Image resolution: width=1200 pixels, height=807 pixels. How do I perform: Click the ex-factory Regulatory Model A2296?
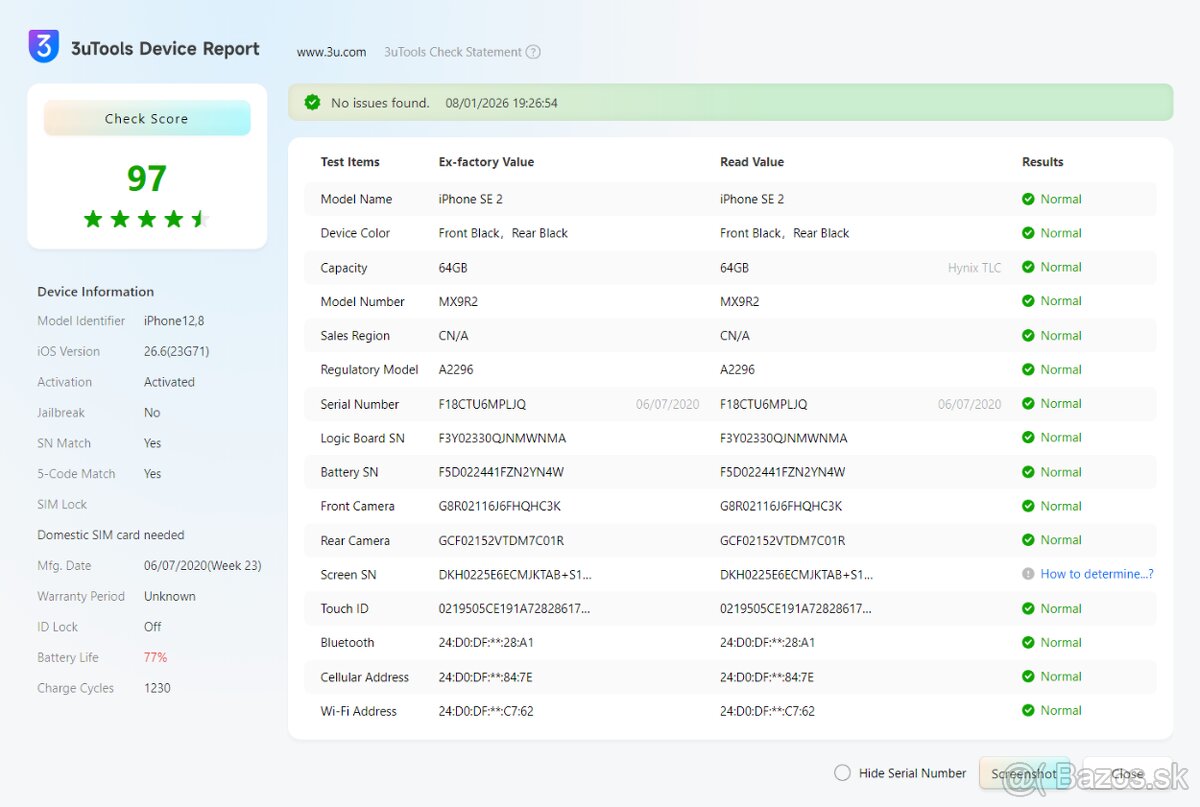[x=456, y=370]
